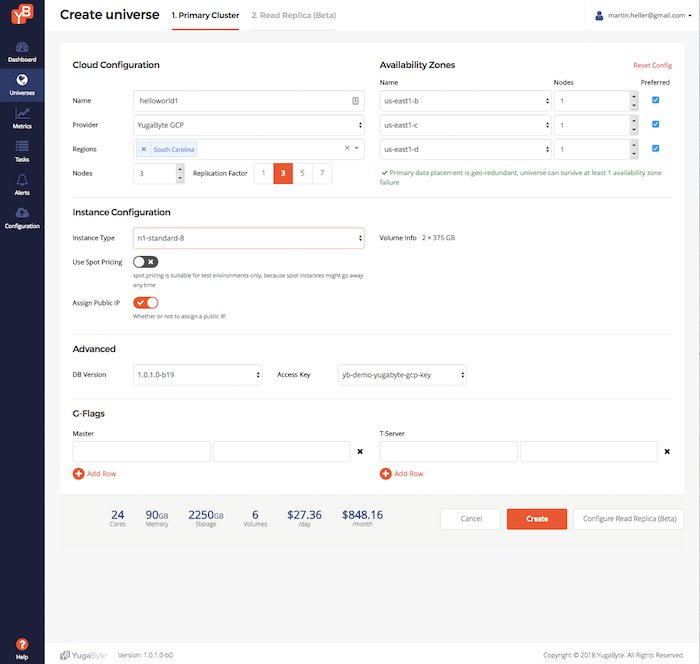The width and height of the screenshot is (700, 664).
Task: Open the Instance Type dropdown n1-standard-8
Action: click(249, 238)
